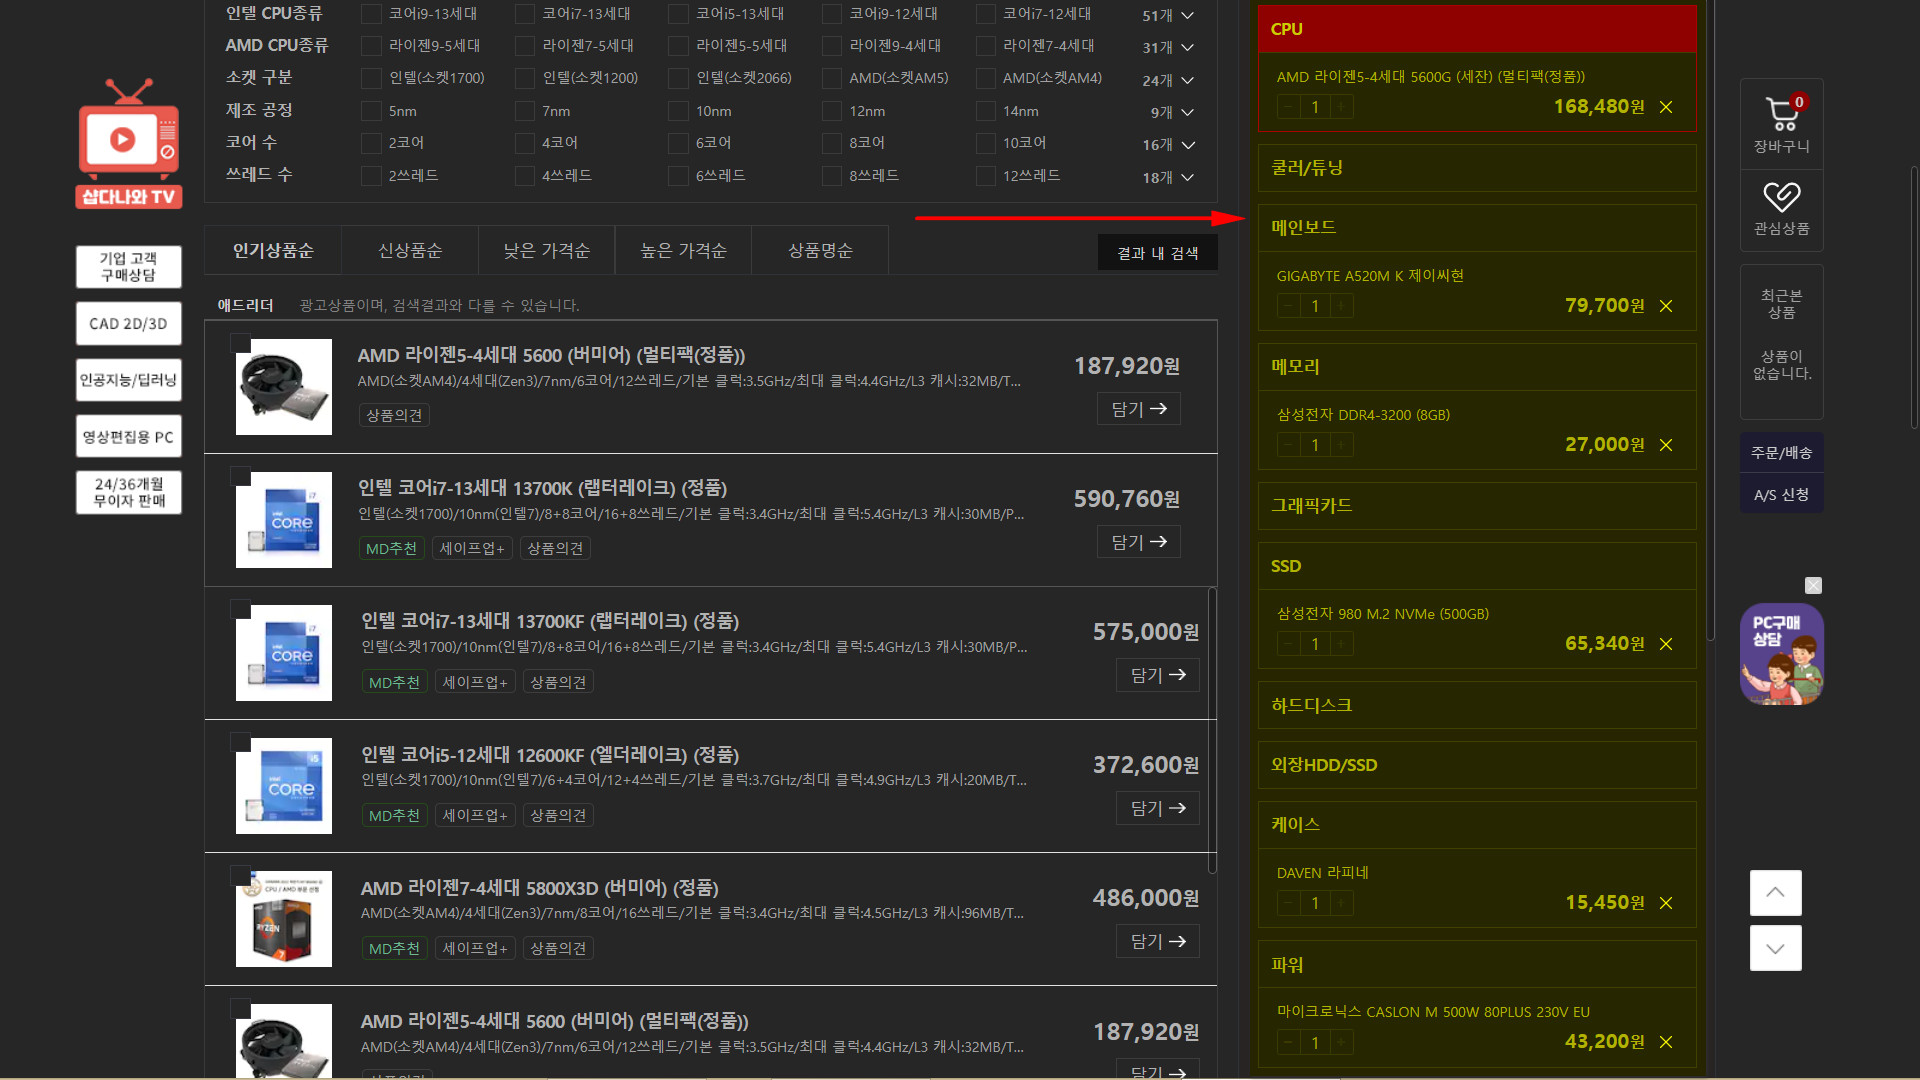Screen dimensions: 1920x1080
Task: Remove DAVEN 라피네 case with X icon
Action: [x=1666, y=903]
